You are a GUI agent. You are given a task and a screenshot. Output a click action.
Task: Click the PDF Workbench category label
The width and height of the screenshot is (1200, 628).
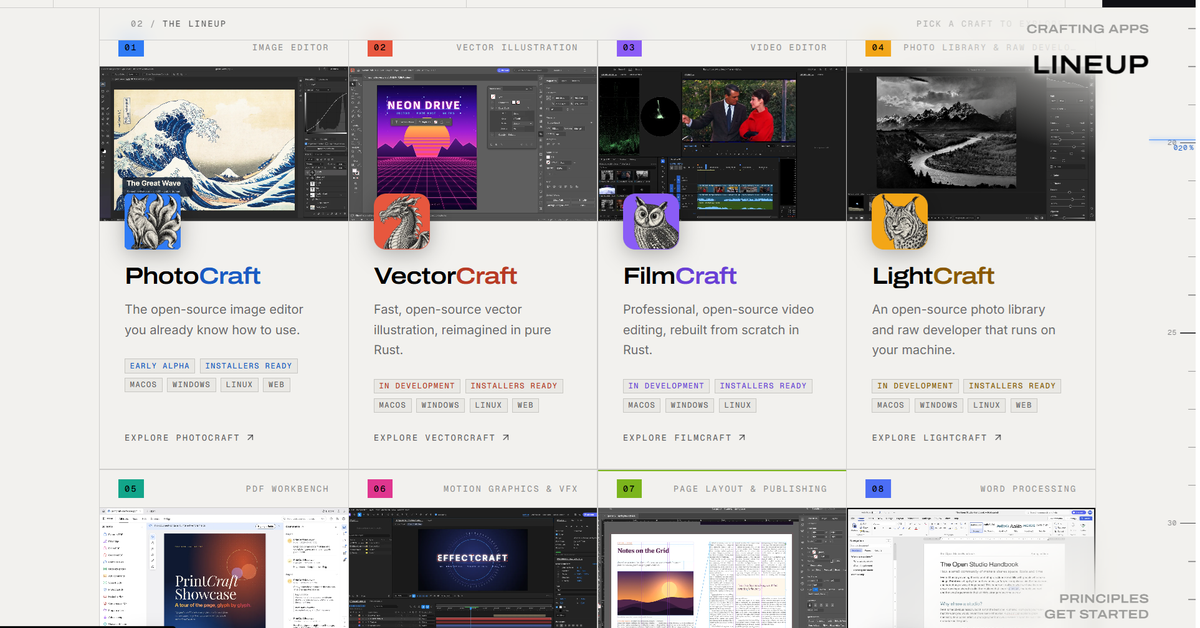tap(287, 489)
